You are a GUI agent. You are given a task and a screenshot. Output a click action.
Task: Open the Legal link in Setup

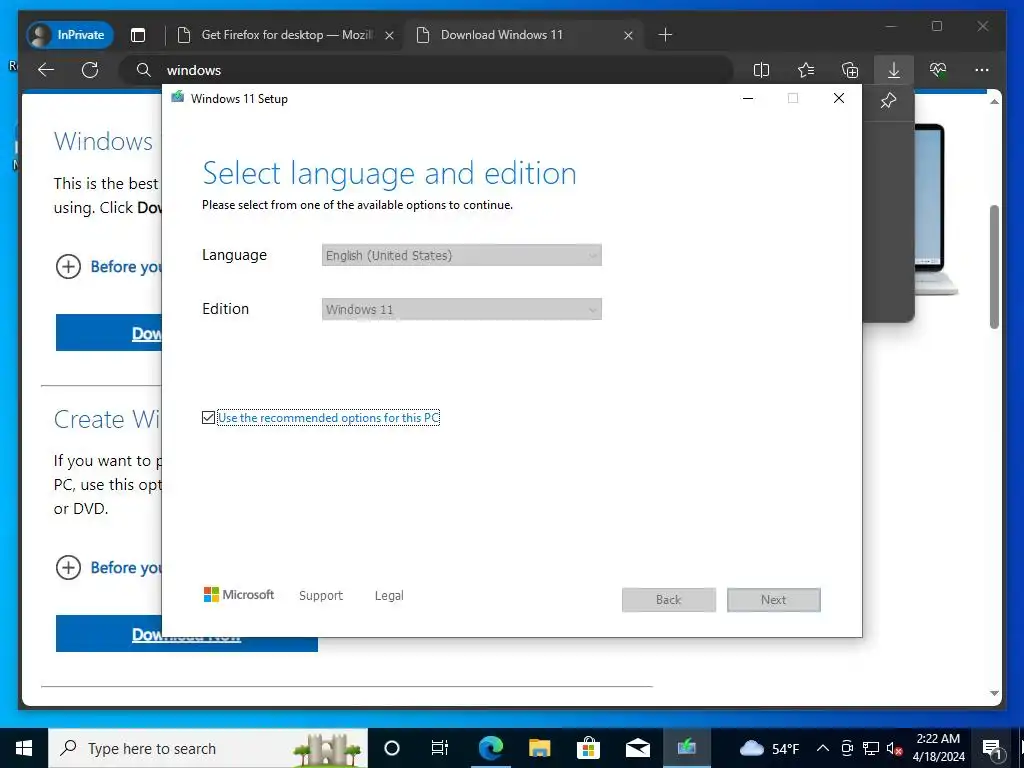tap(389, 596)
